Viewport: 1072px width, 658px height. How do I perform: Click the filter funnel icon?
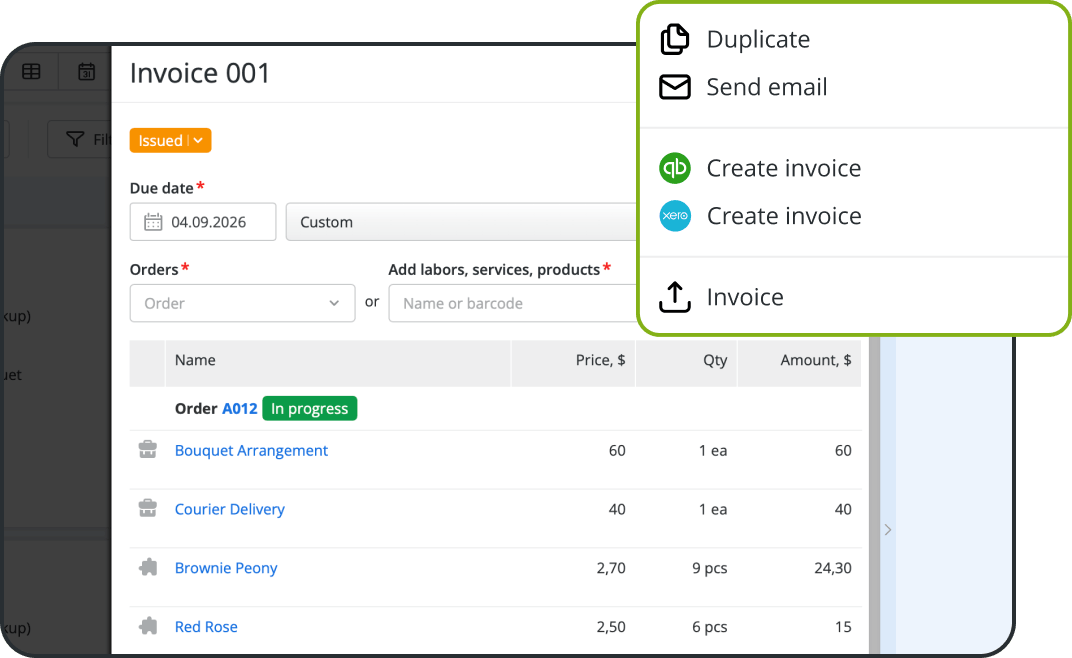[x=75, y=139]
